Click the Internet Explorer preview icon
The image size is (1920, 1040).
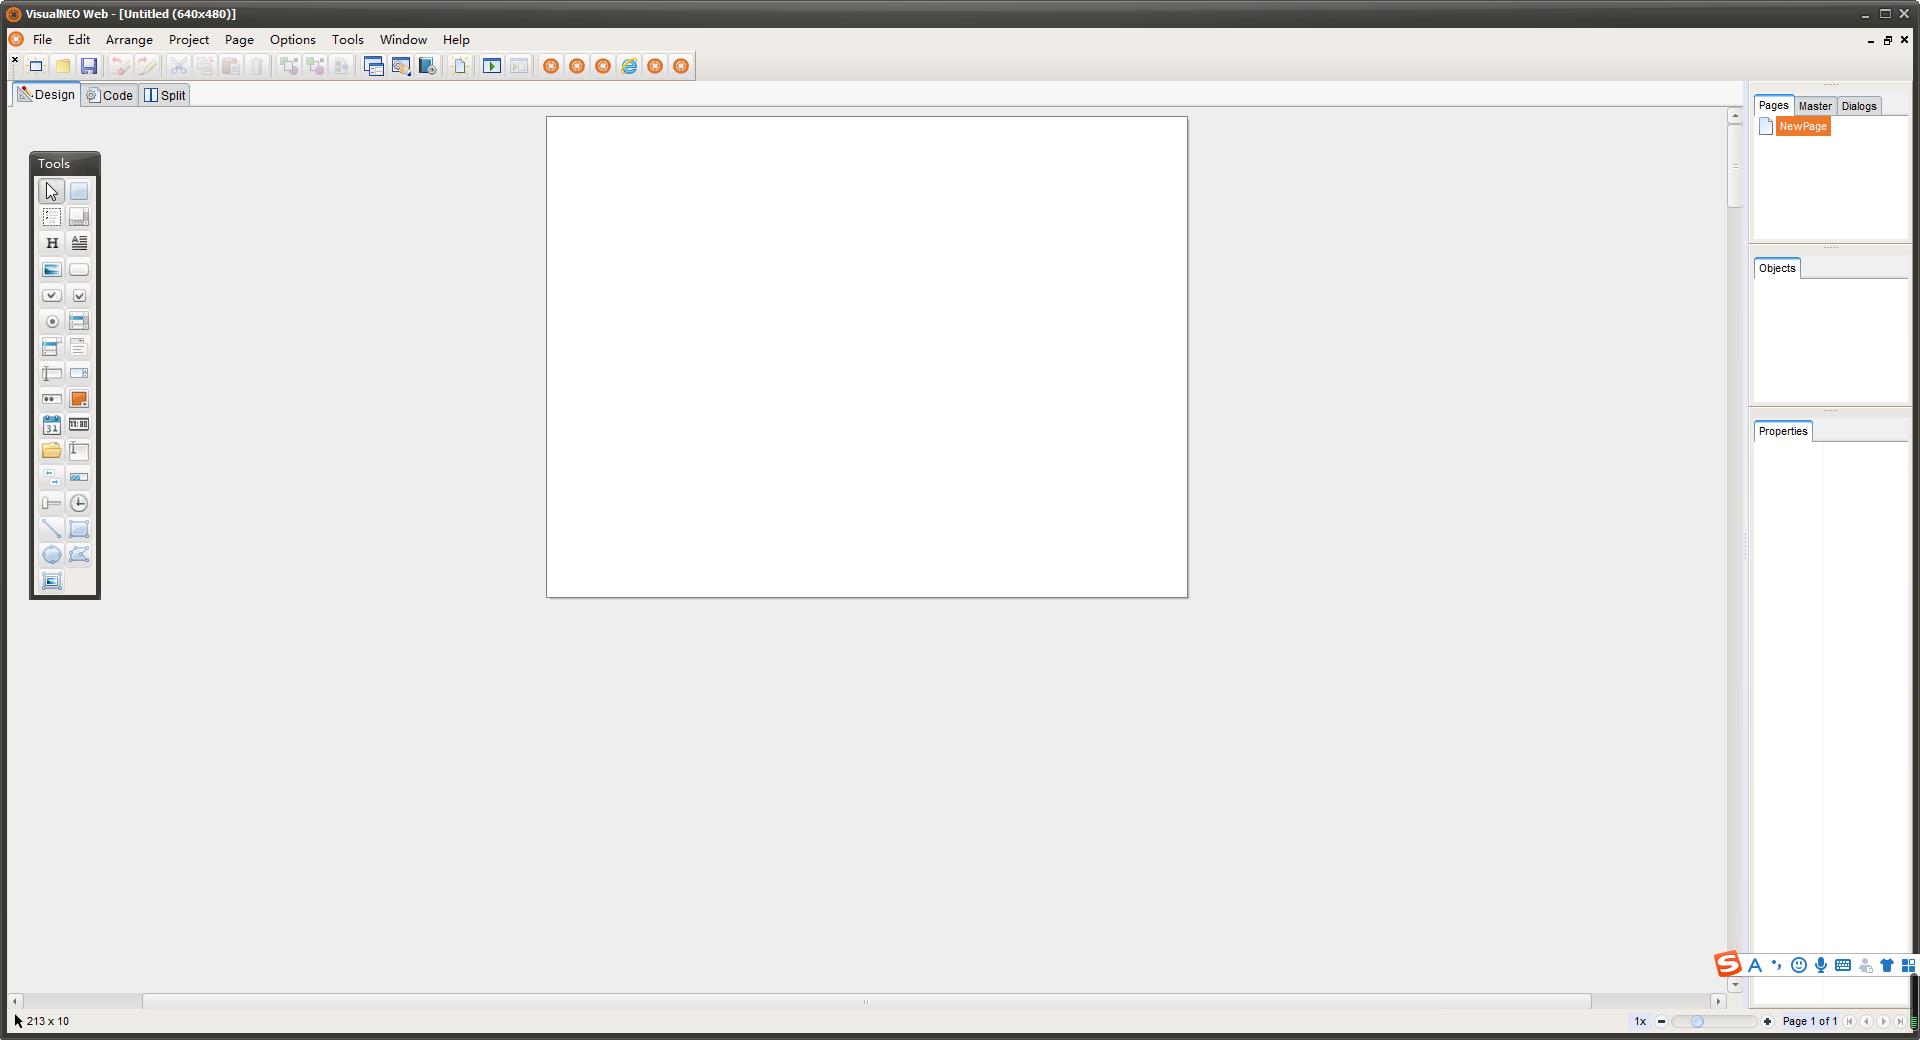coord(629,66)
